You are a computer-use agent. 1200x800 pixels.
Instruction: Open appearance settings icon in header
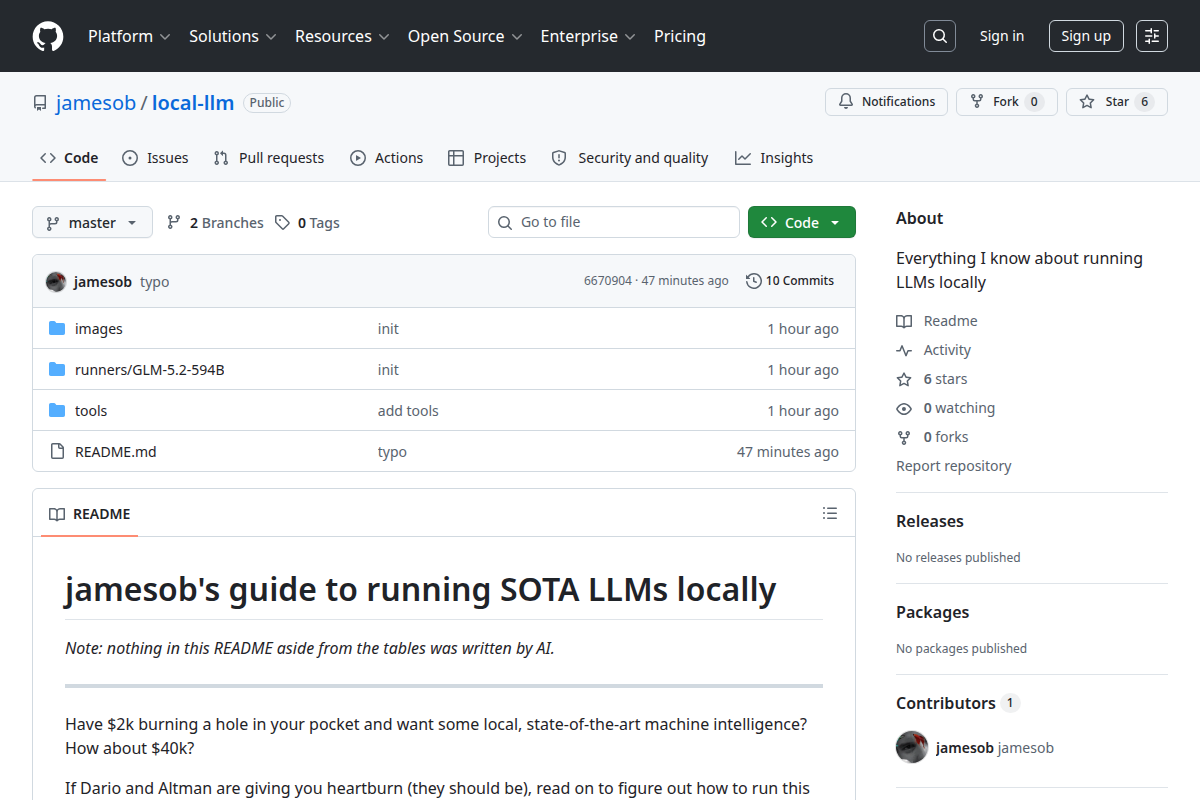tap(1152, 36)
